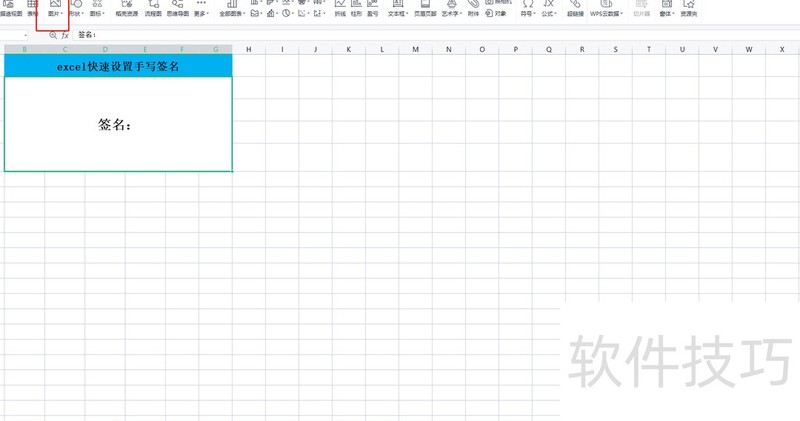The width and height of the screenshot is (800, 421).
Task: Open the 形状 shapes menu
Action: click(x=76, y=9)
